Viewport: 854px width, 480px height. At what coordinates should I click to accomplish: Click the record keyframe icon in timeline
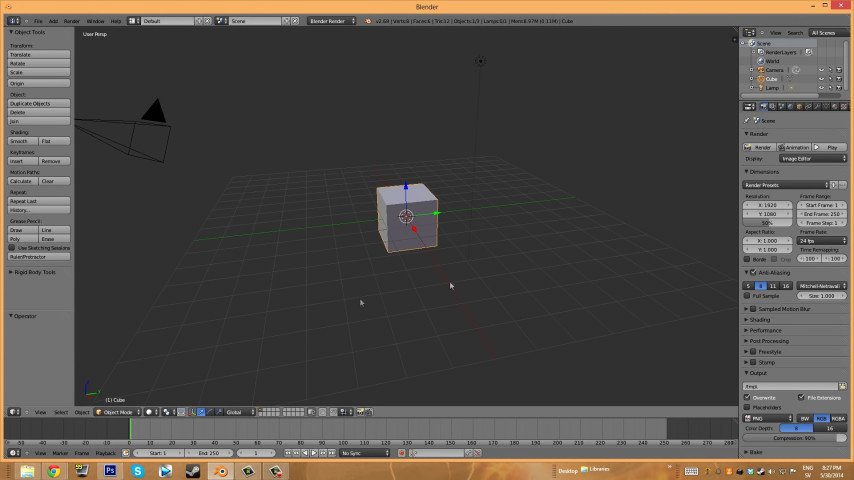click(402, 453)
